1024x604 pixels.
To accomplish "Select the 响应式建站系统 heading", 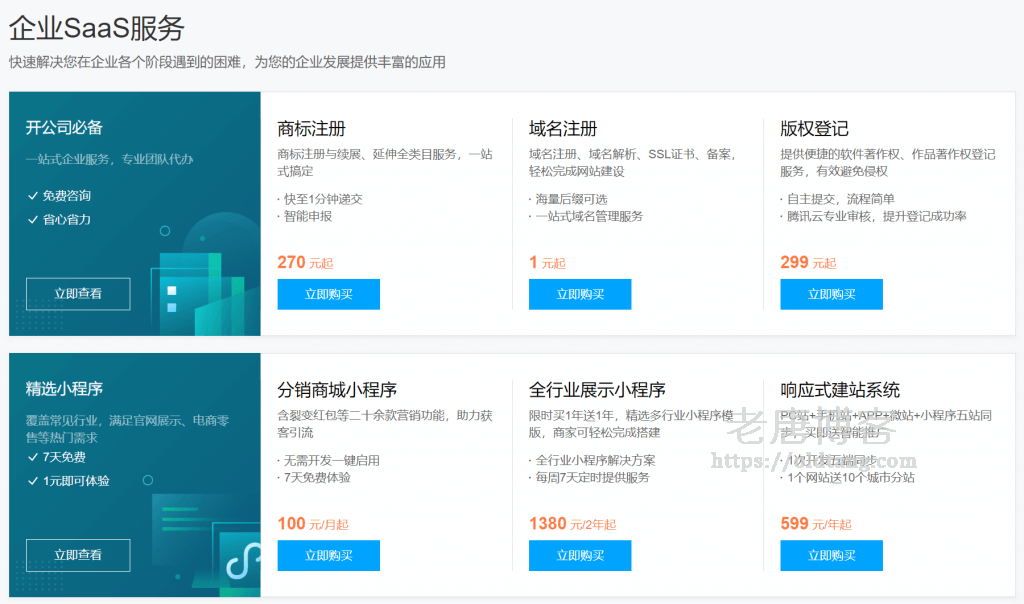I will [x=840, y=390].
